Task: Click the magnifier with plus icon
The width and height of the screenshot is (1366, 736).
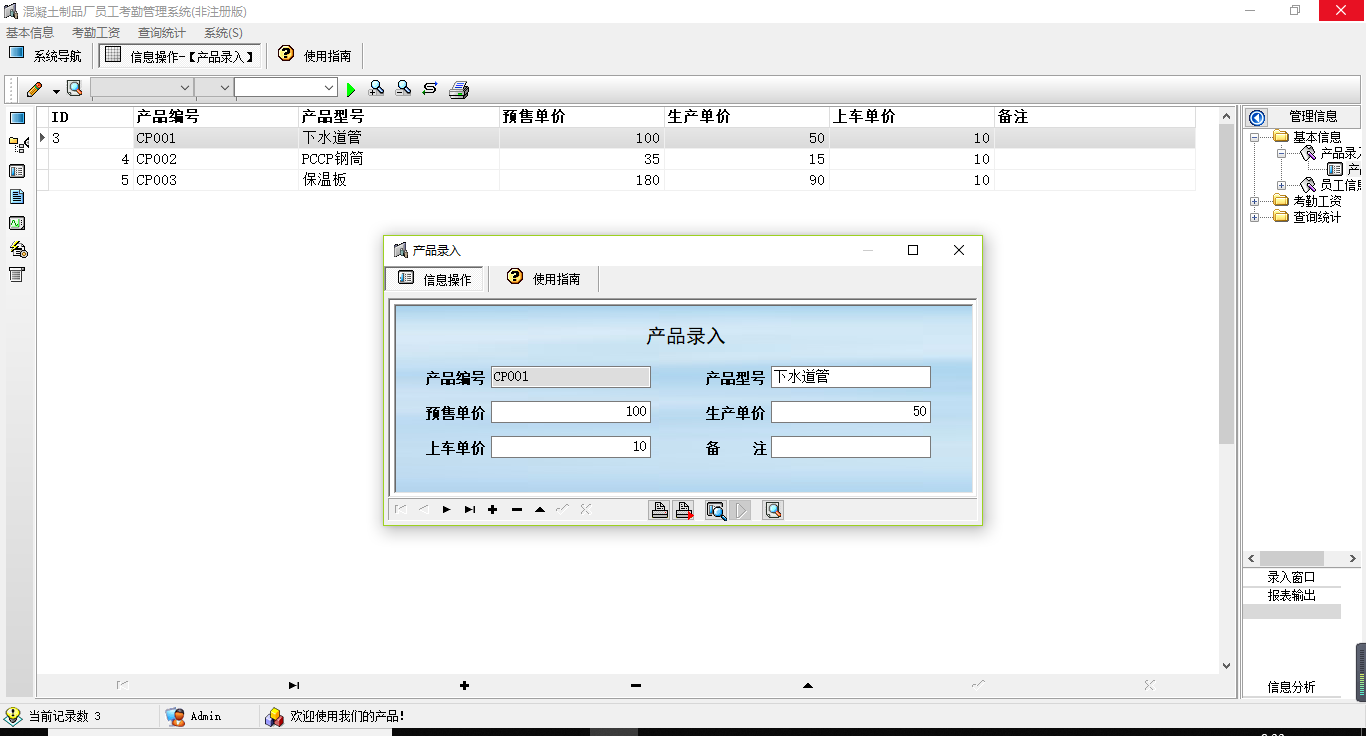Action: pyautogui.click(x=377, y=88)
